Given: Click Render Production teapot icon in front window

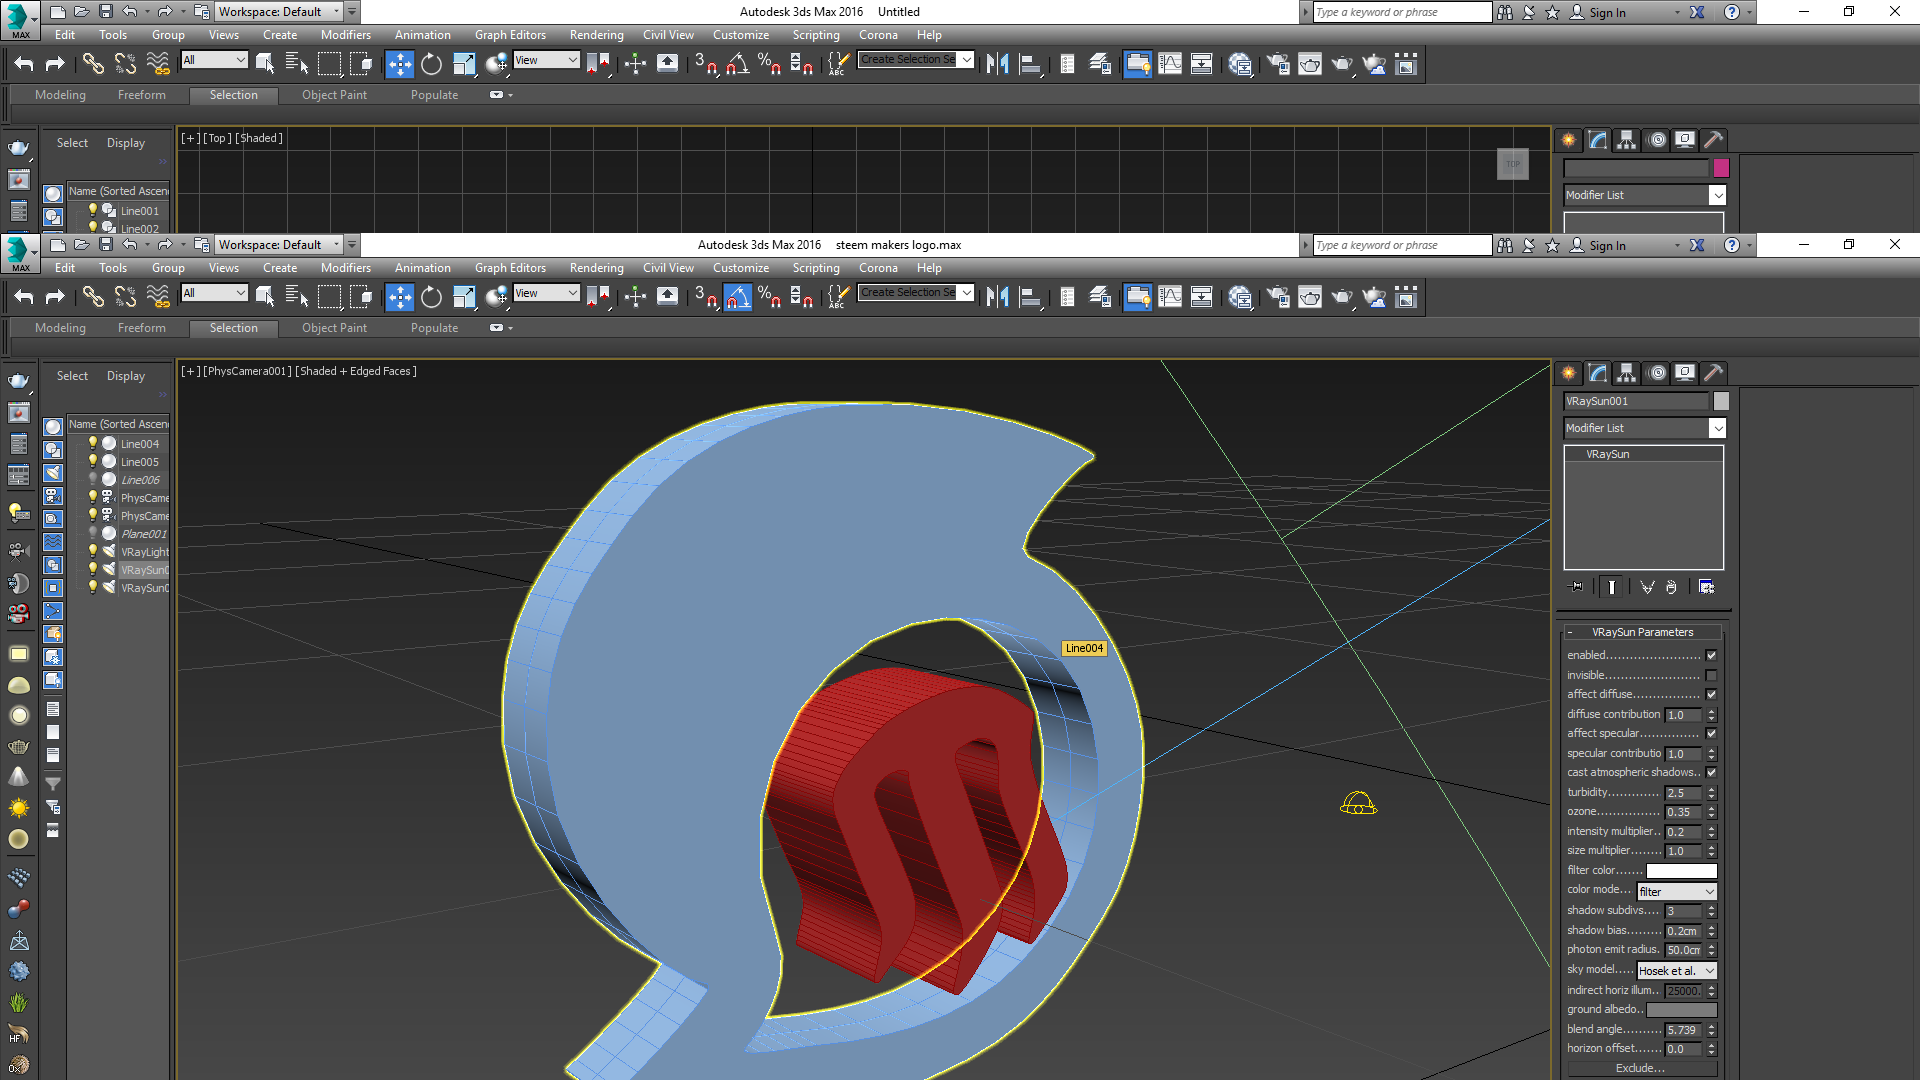Looking at the screenshot, I should click(x=1341, y=297).
